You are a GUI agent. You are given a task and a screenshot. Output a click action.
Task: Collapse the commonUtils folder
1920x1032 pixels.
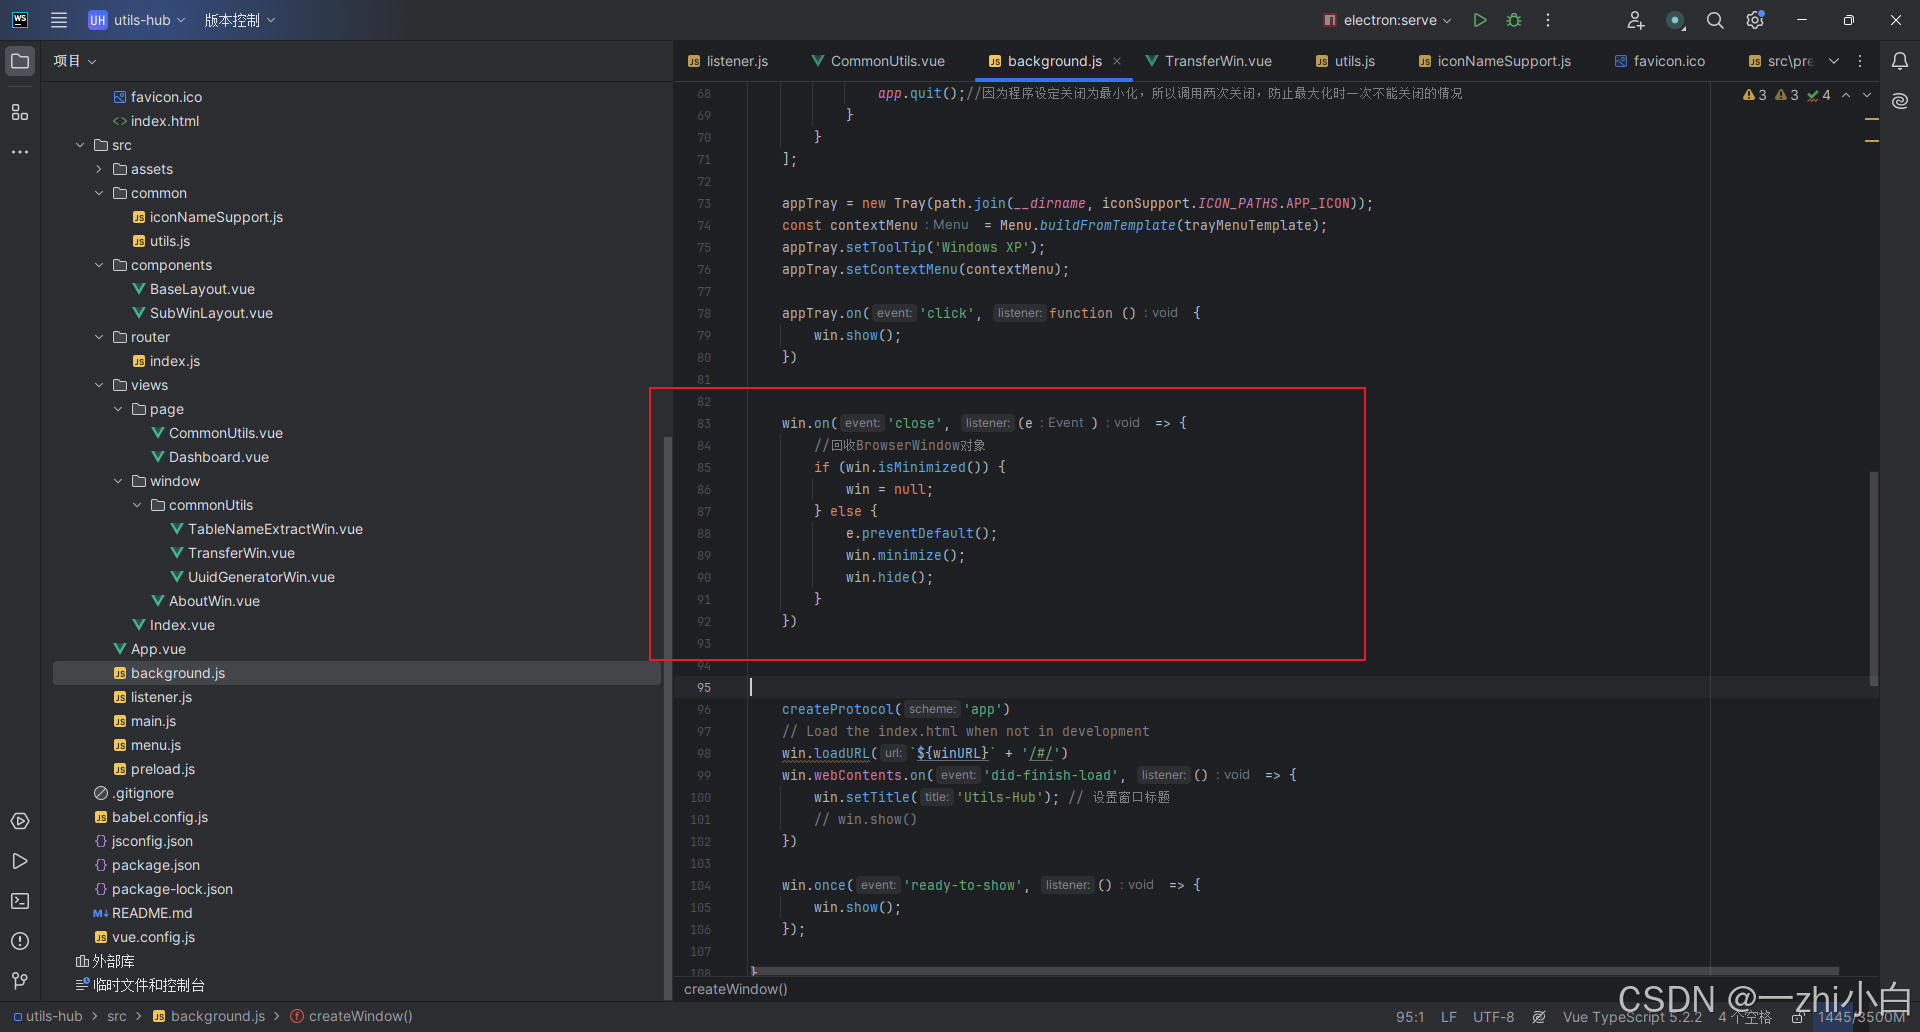pos(137,505)
